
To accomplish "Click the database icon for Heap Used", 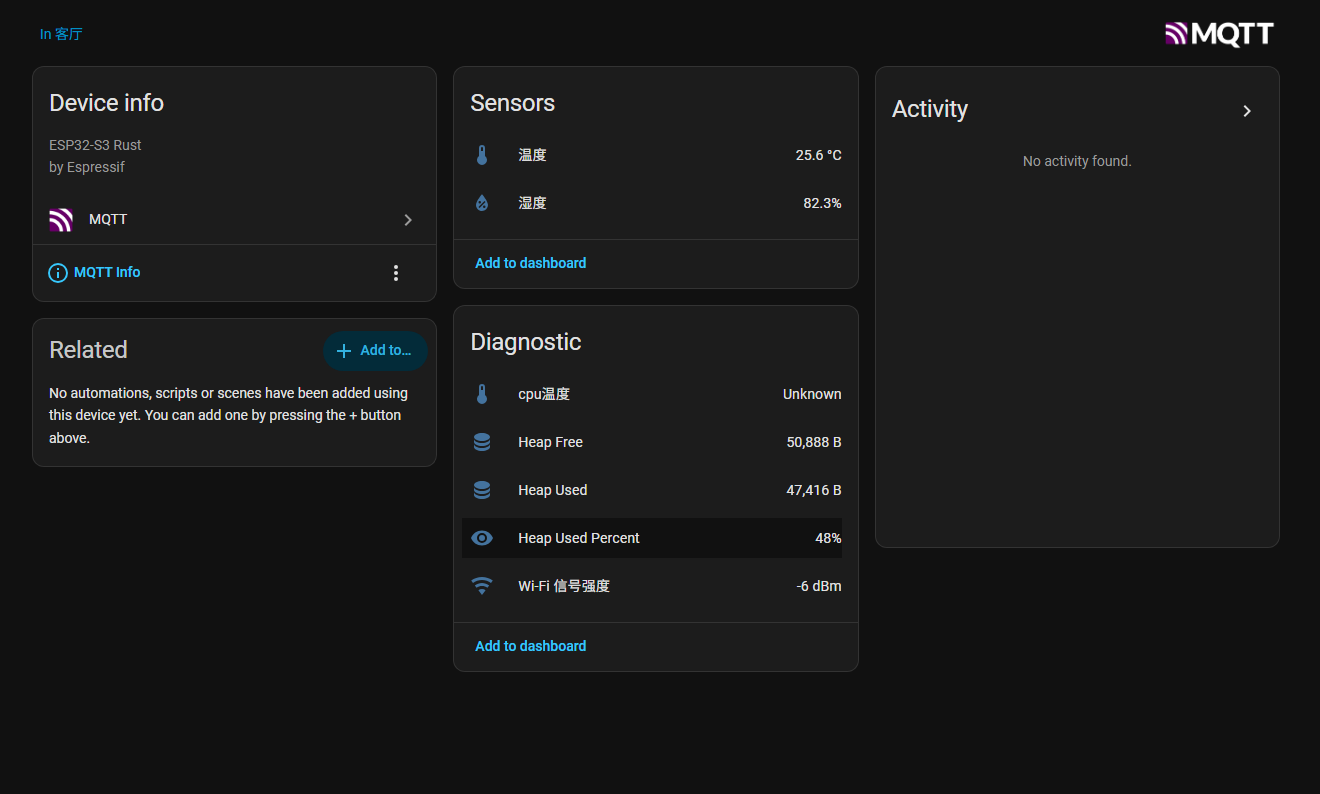I will coord(482,490).
